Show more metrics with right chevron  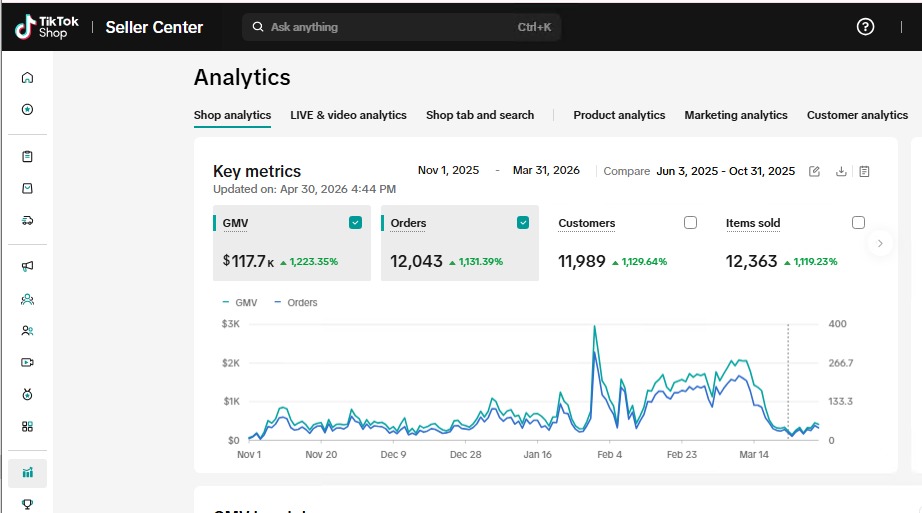[880, 243]
